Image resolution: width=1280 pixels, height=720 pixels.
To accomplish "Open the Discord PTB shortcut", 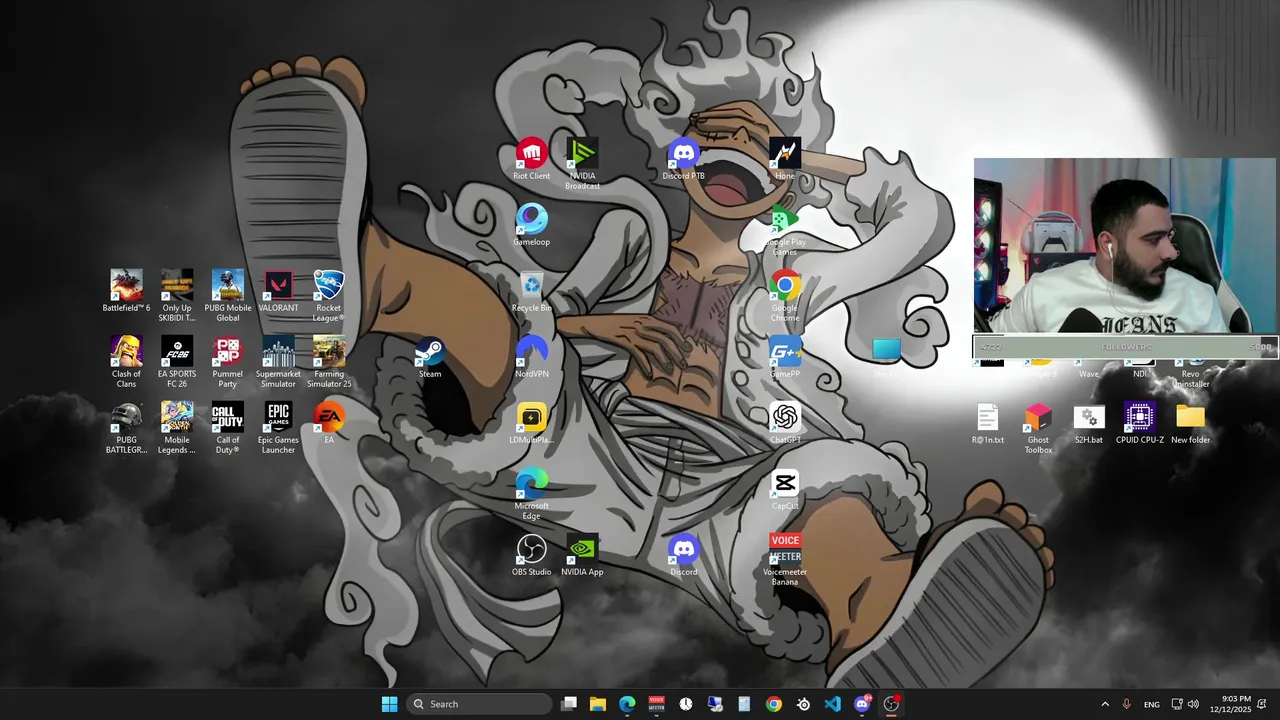I will click(683, 160).
